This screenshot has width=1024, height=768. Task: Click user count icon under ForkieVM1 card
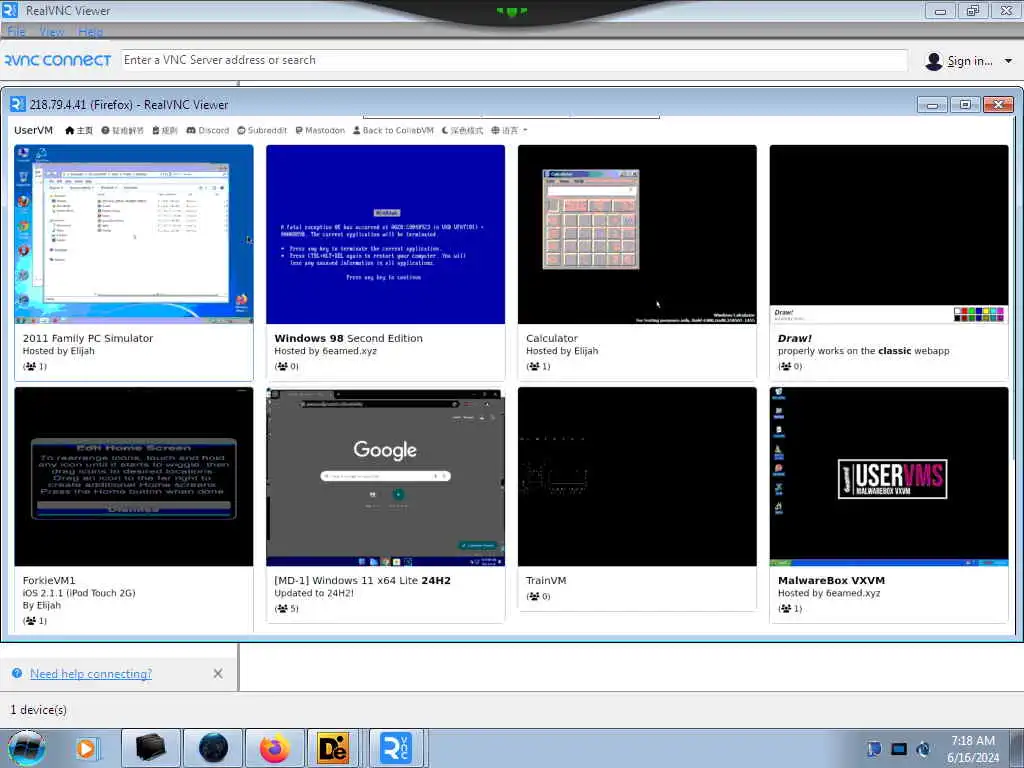tap(31, 621)
